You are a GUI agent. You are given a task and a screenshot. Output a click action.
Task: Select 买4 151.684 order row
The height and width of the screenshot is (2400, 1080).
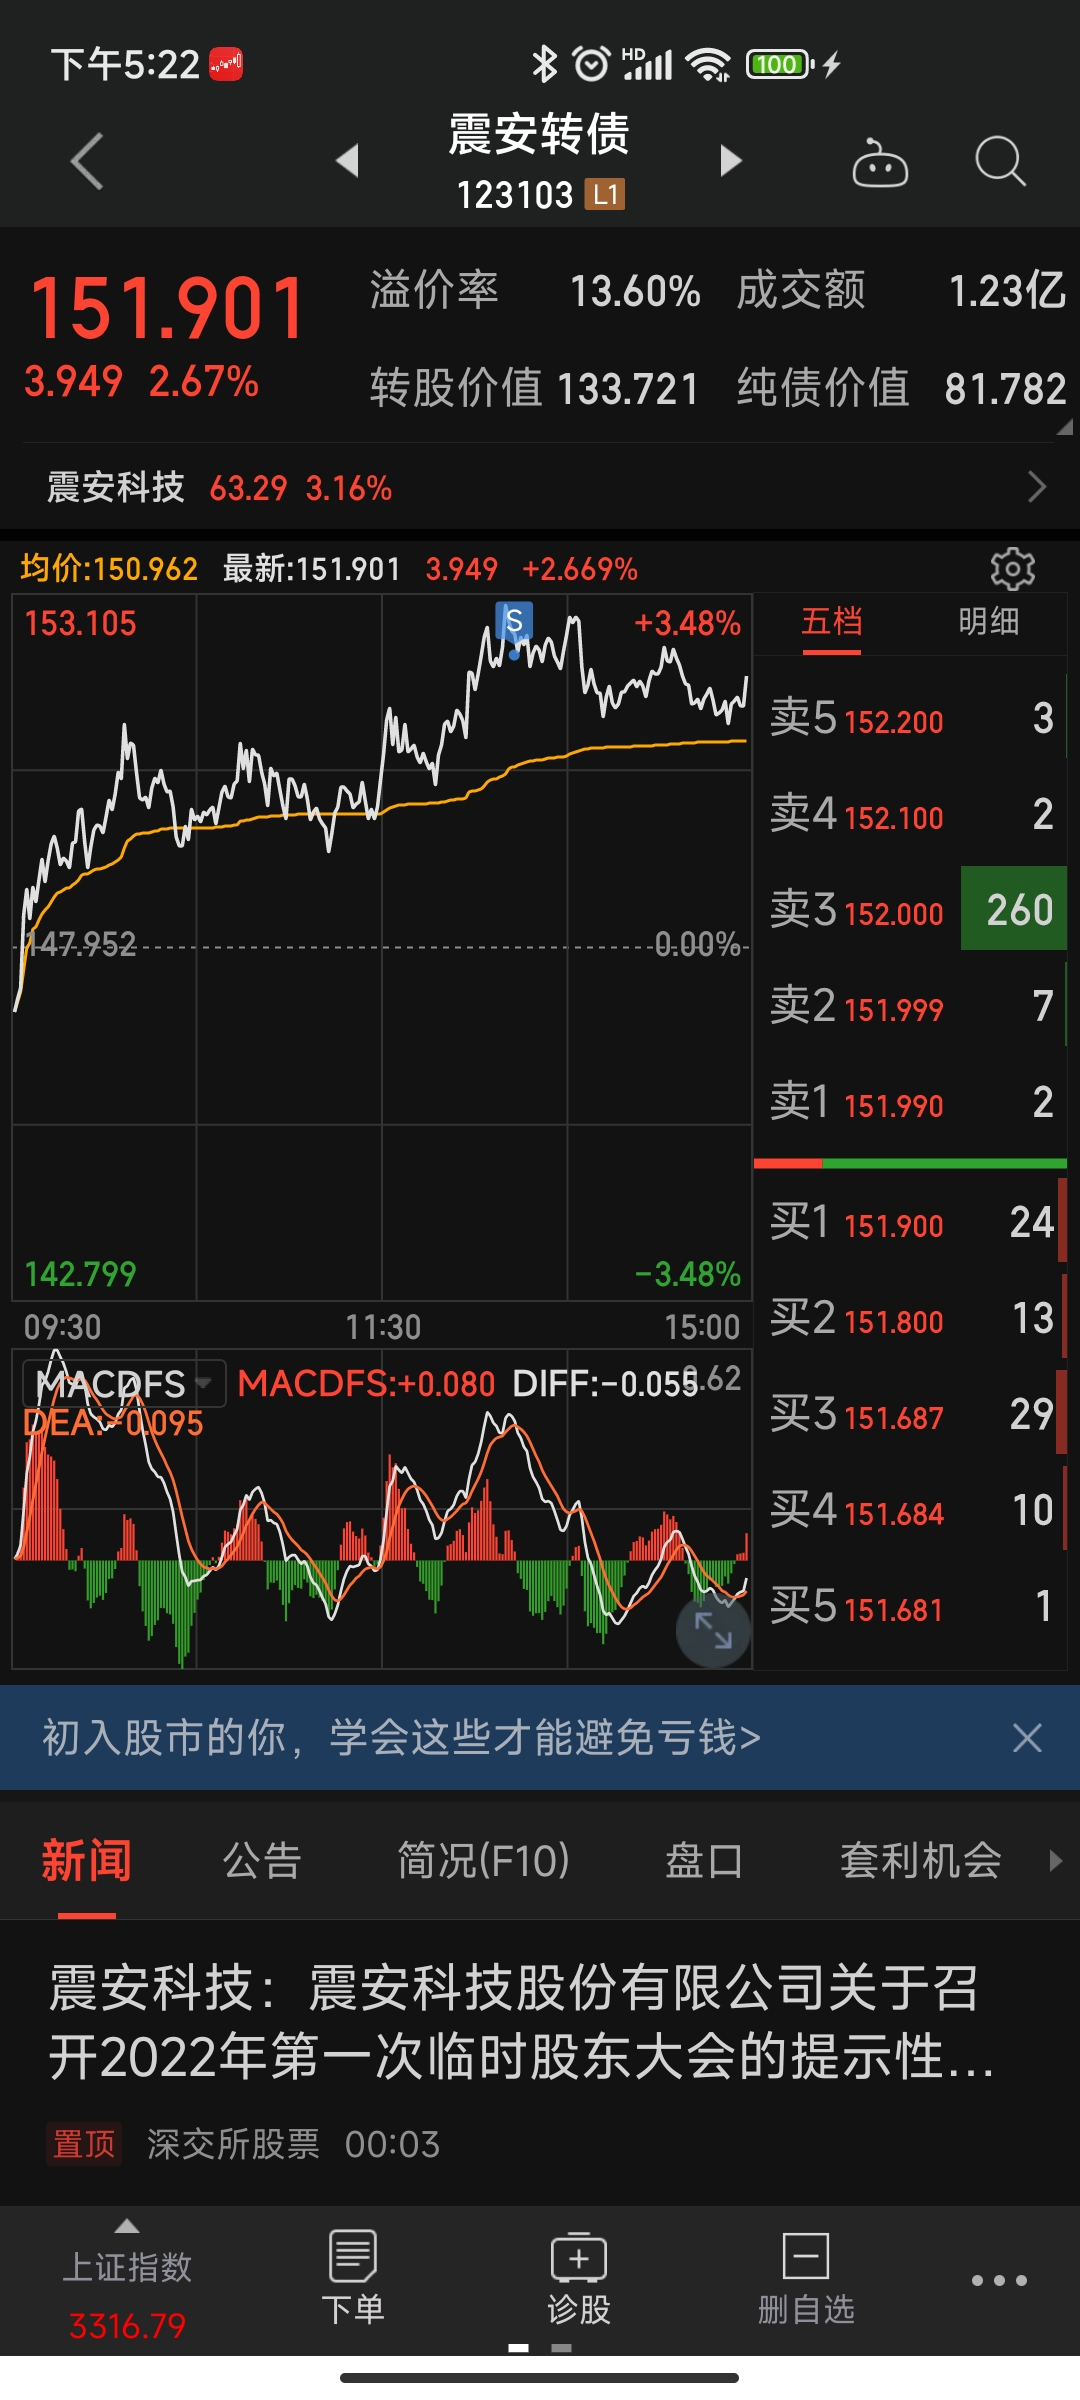point(910,1510)
